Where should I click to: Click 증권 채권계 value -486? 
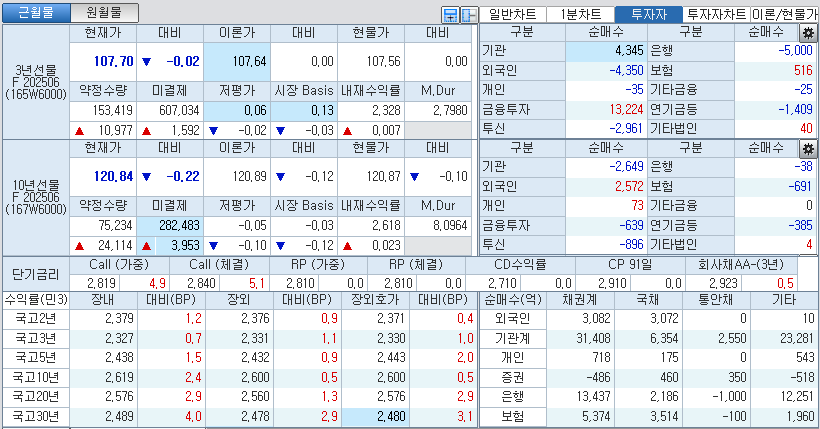tap(580, 378)
